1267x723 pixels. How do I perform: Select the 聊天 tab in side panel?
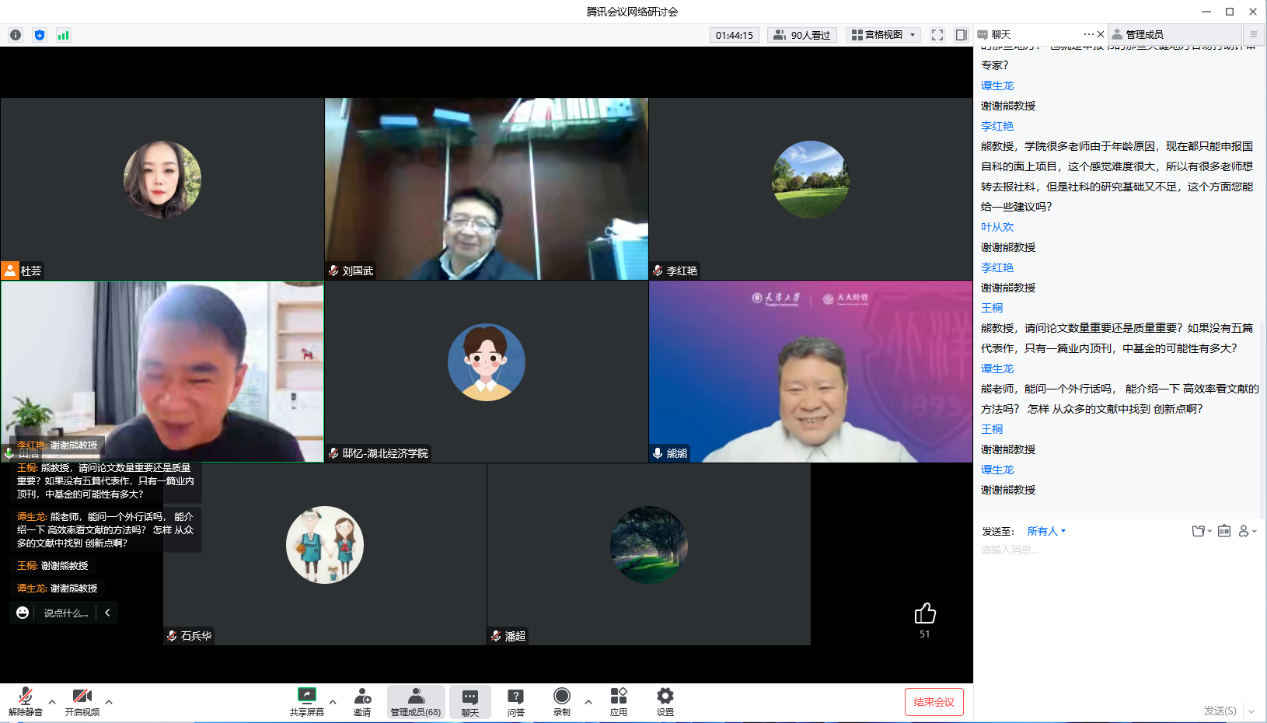pos(1001,34)
